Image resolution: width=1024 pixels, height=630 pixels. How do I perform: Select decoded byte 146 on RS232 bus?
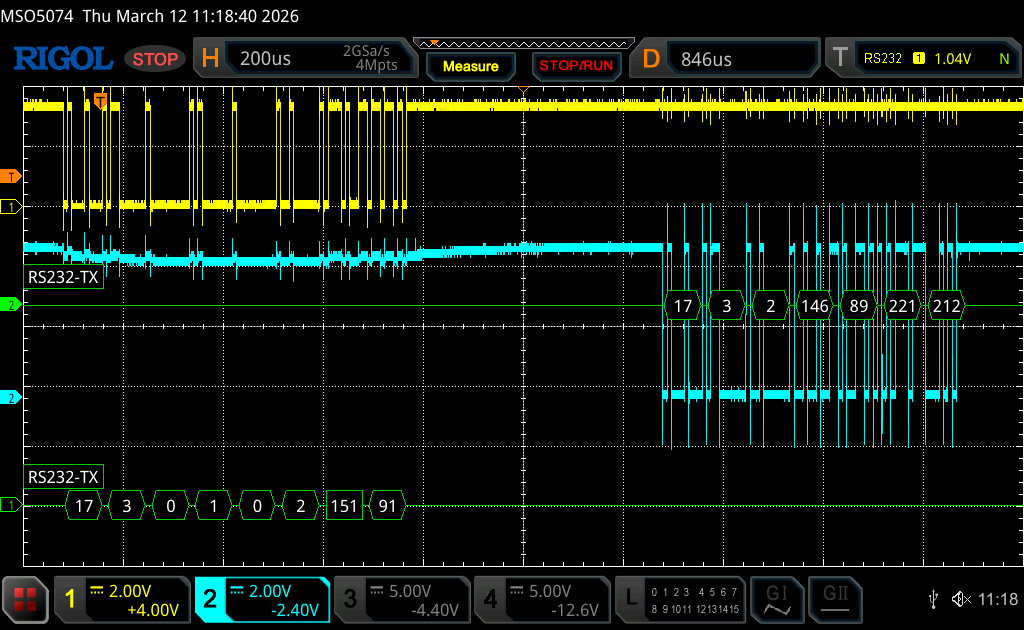point(814,306)
